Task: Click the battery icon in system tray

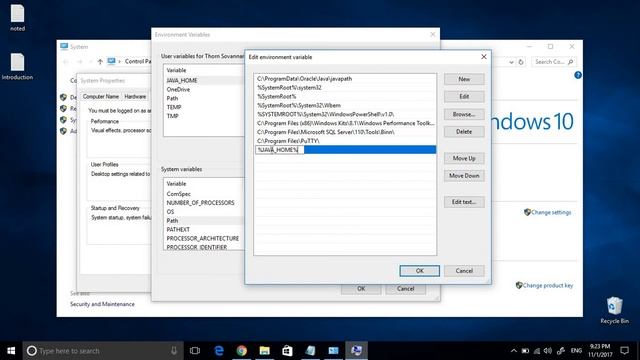Action: (525, 351)
